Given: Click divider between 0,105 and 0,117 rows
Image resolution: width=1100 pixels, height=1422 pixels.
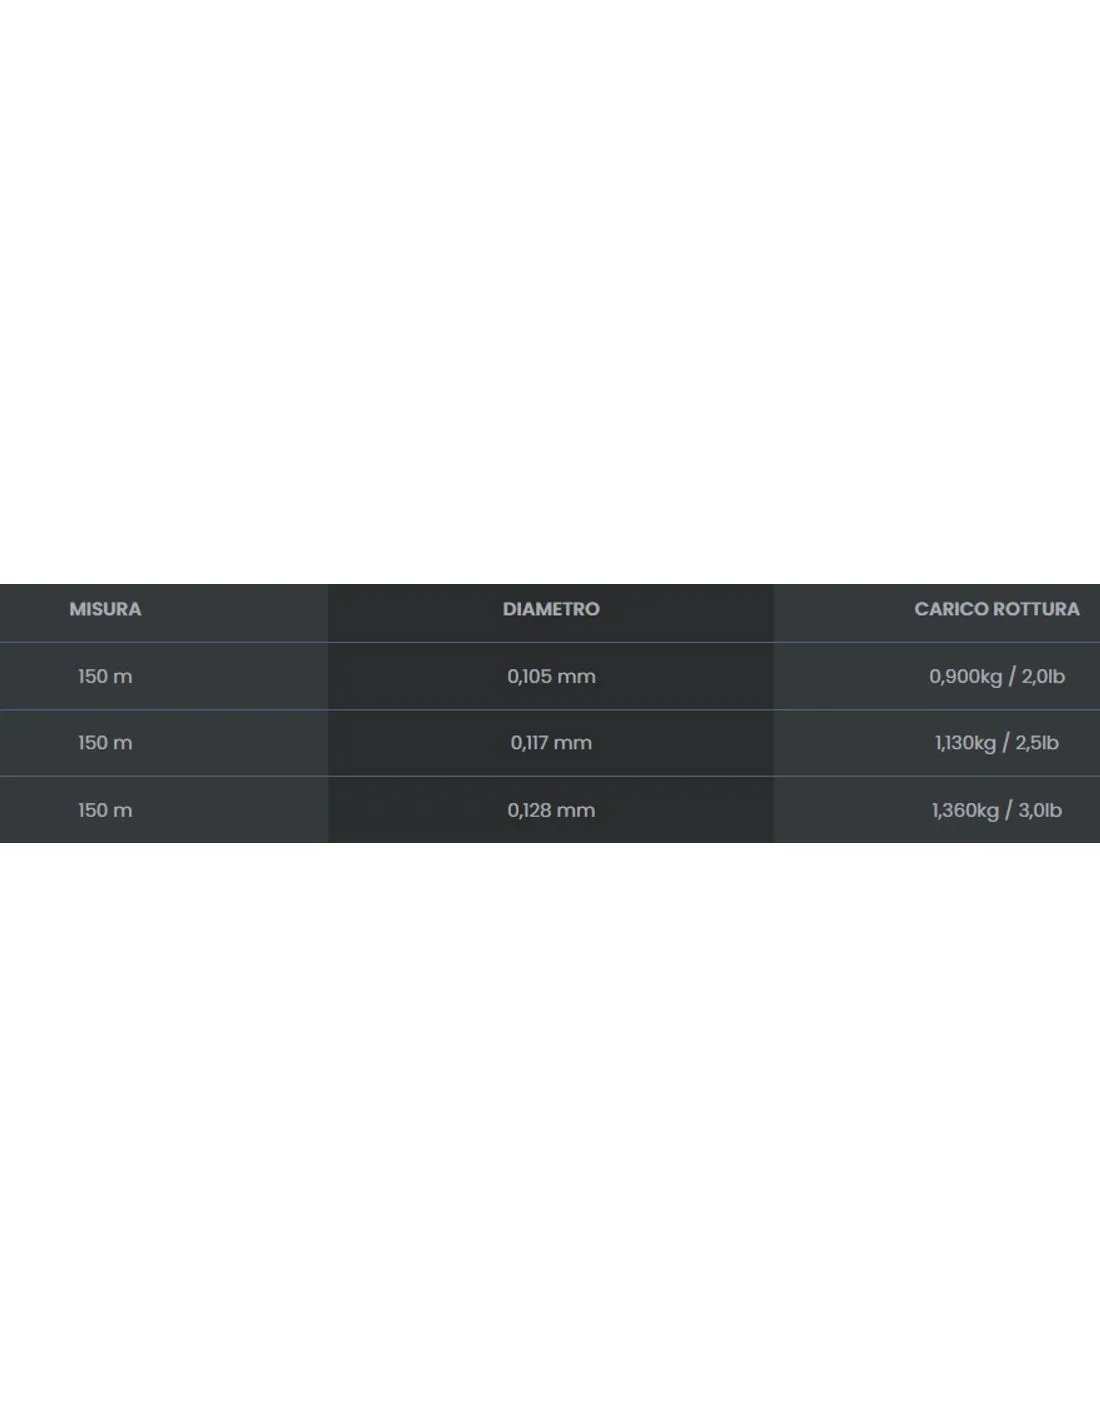Looking at the screenshot, I should click(550, 710).
